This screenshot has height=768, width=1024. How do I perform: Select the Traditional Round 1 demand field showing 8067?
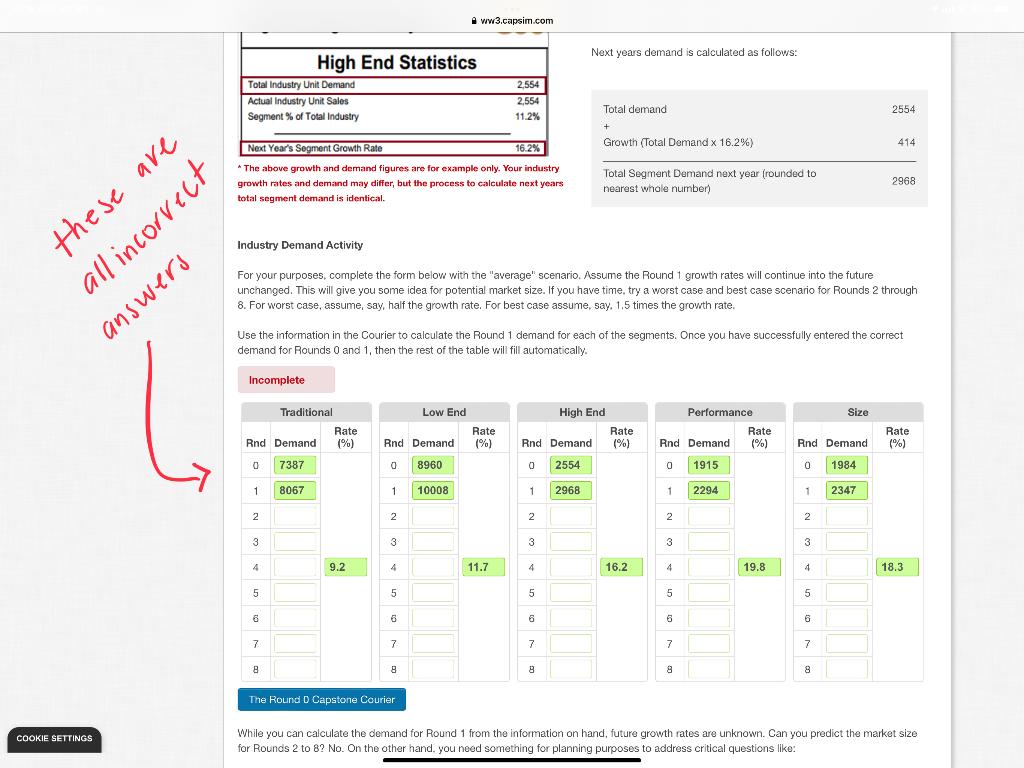click(294, 490)
